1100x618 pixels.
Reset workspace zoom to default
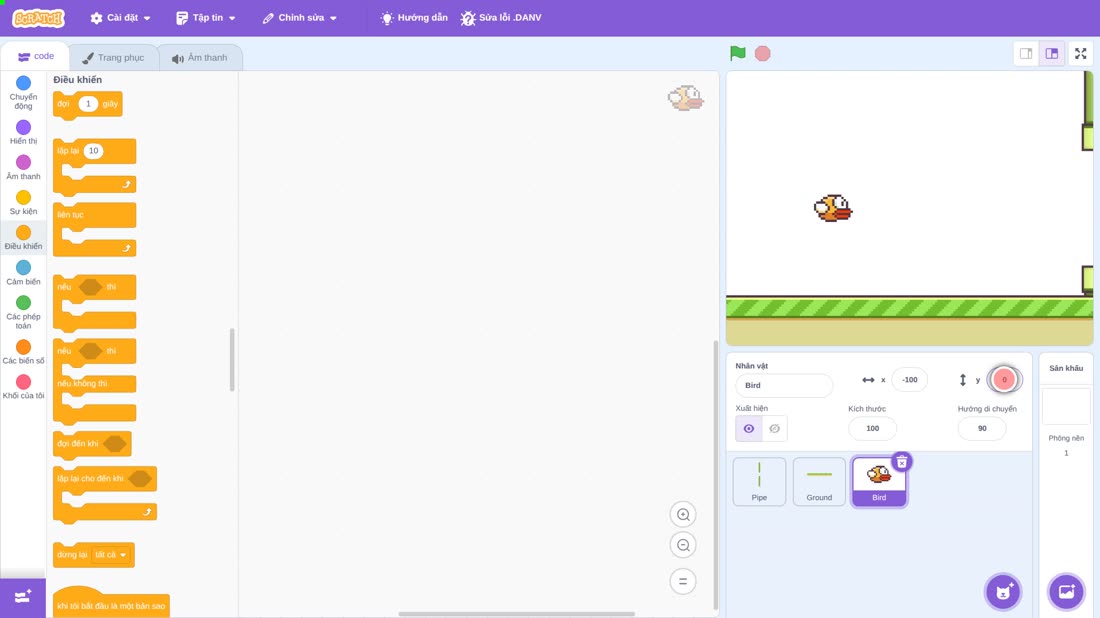tap(683, 582)
